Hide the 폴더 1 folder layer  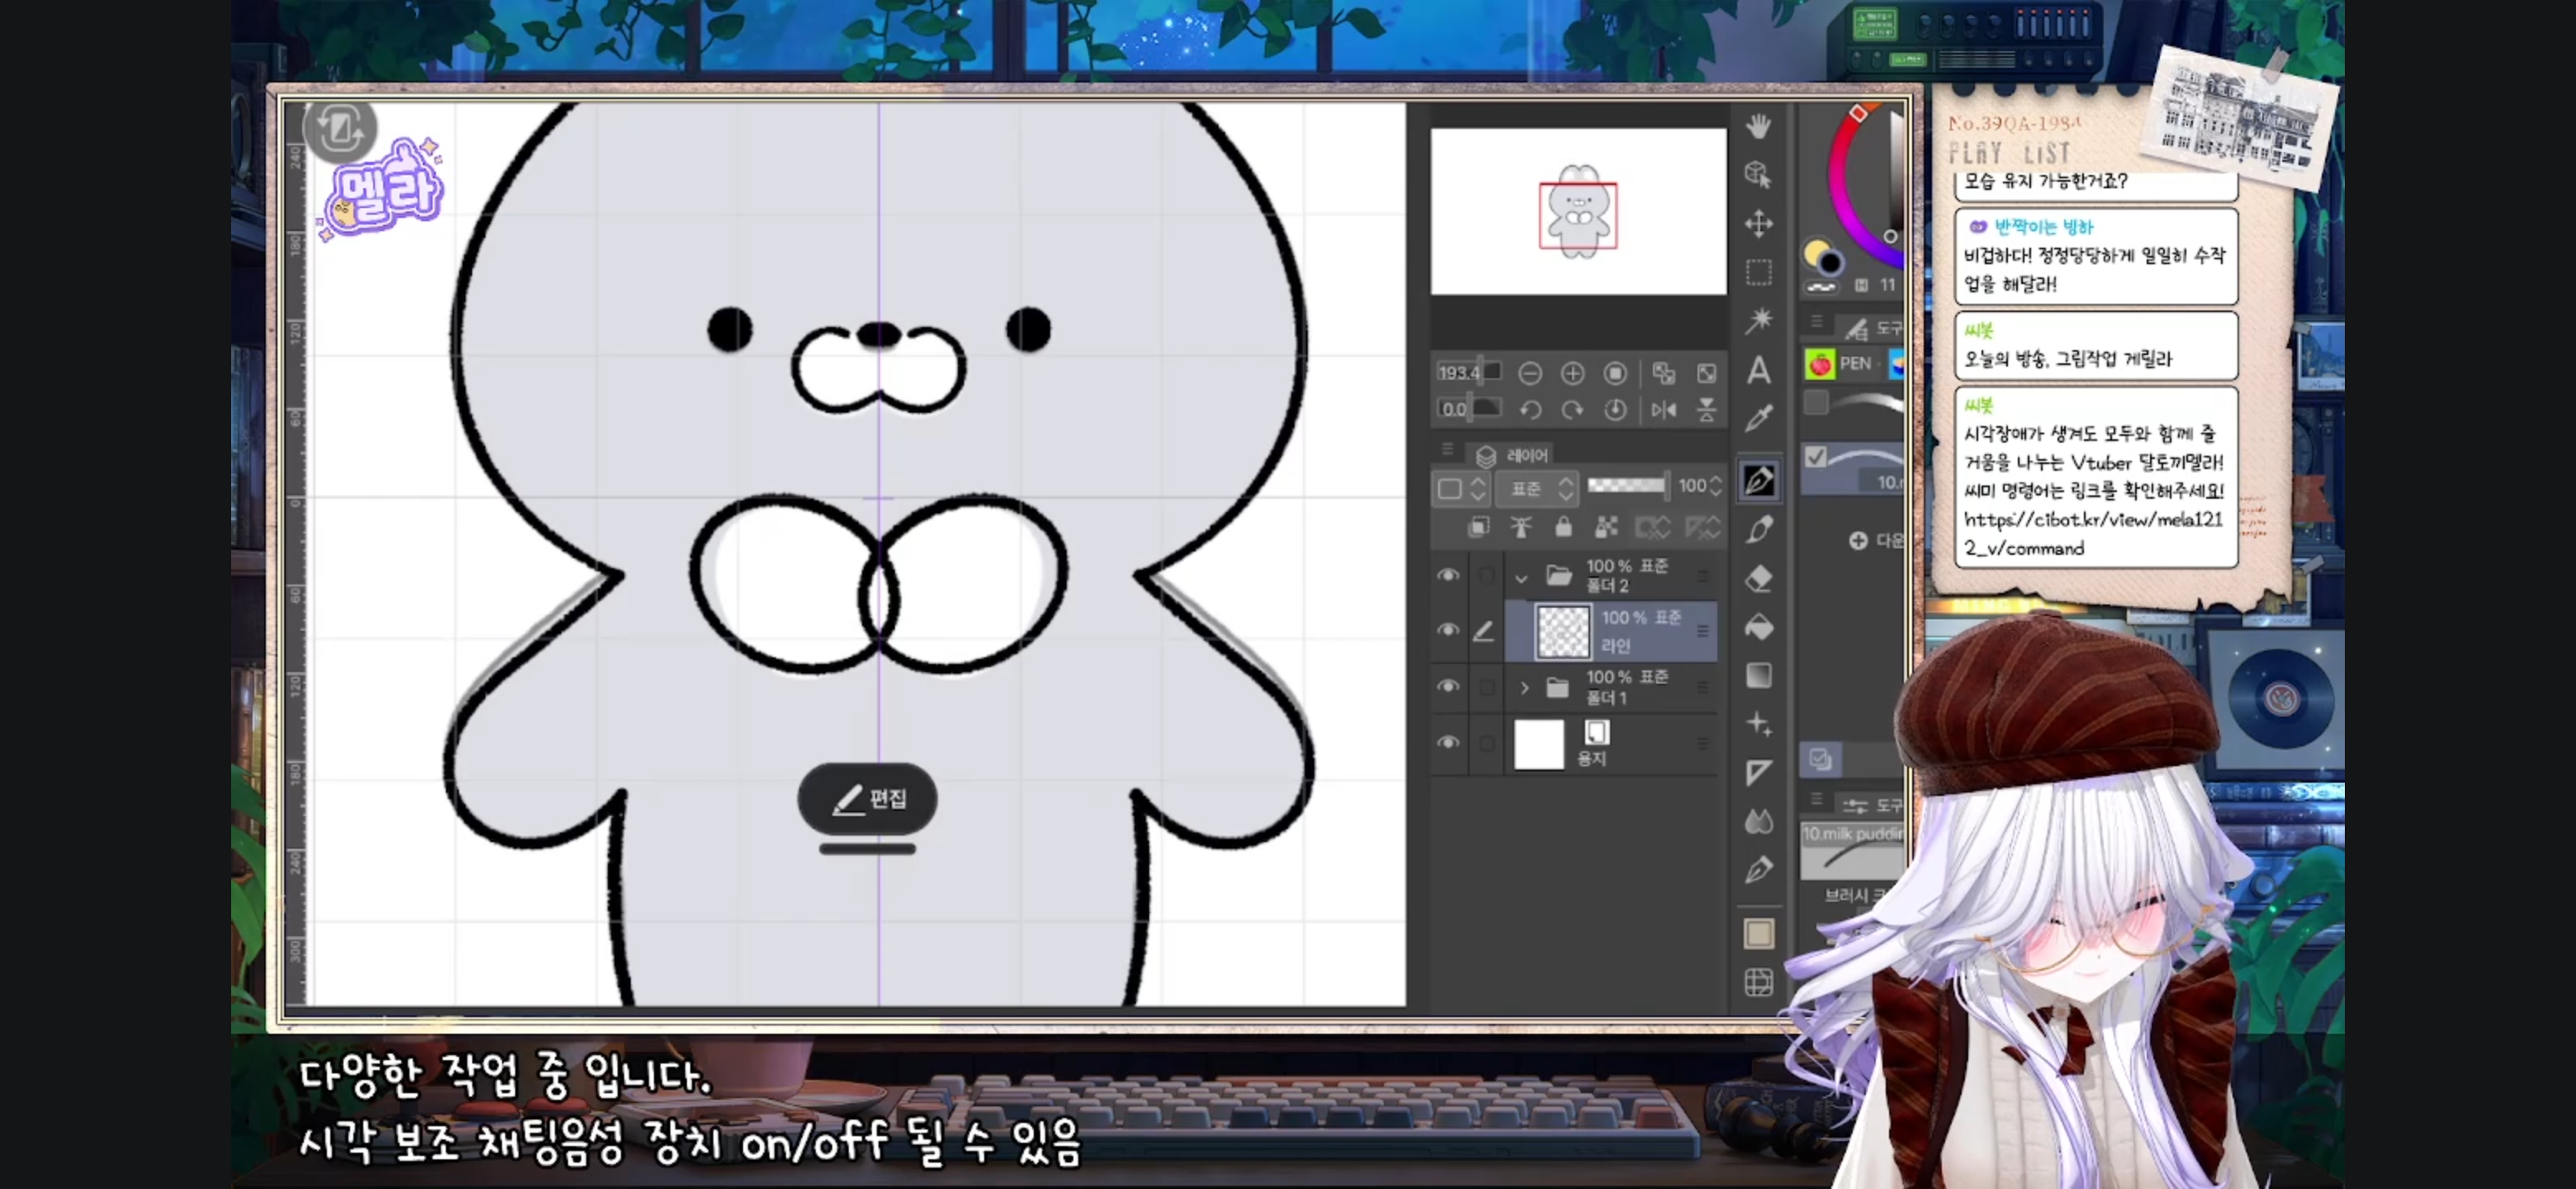point(1448,686)
